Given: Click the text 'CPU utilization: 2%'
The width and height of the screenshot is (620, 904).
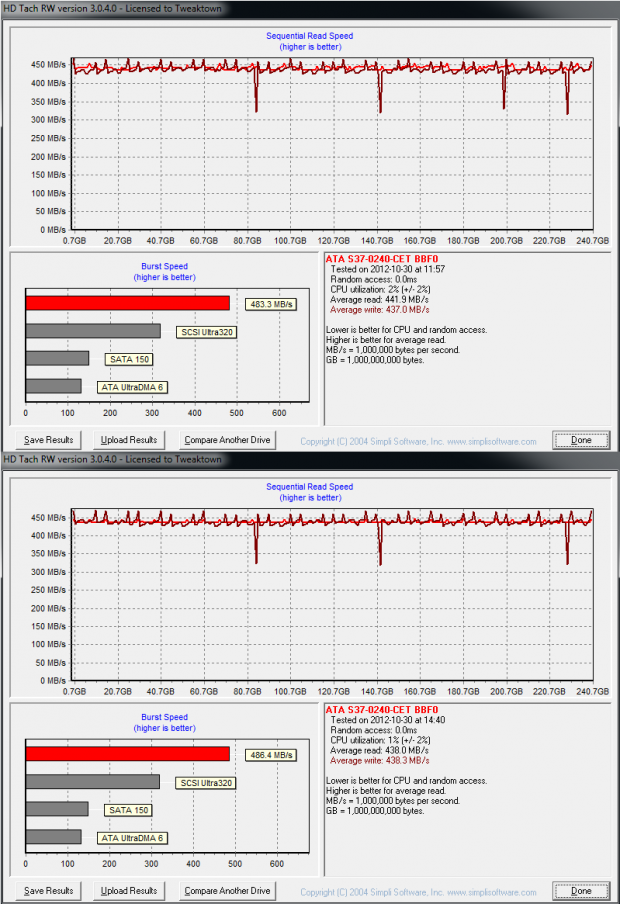Looking at the screenshot, I should [365, 289].
